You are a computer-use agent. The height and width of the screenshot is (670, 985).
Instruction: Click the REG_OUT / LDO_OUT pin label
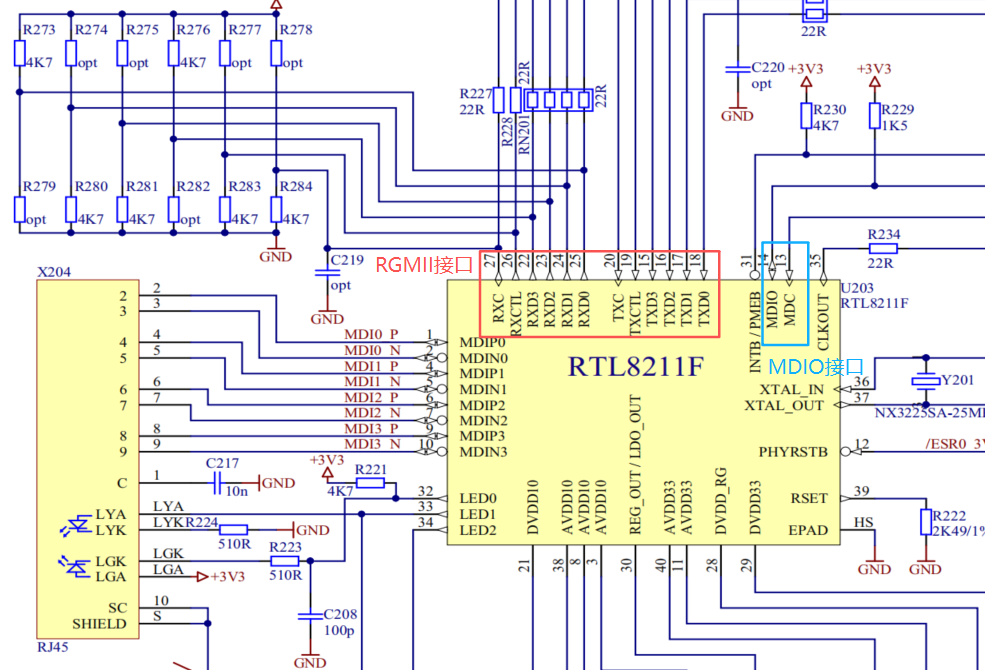pos(634,465)
